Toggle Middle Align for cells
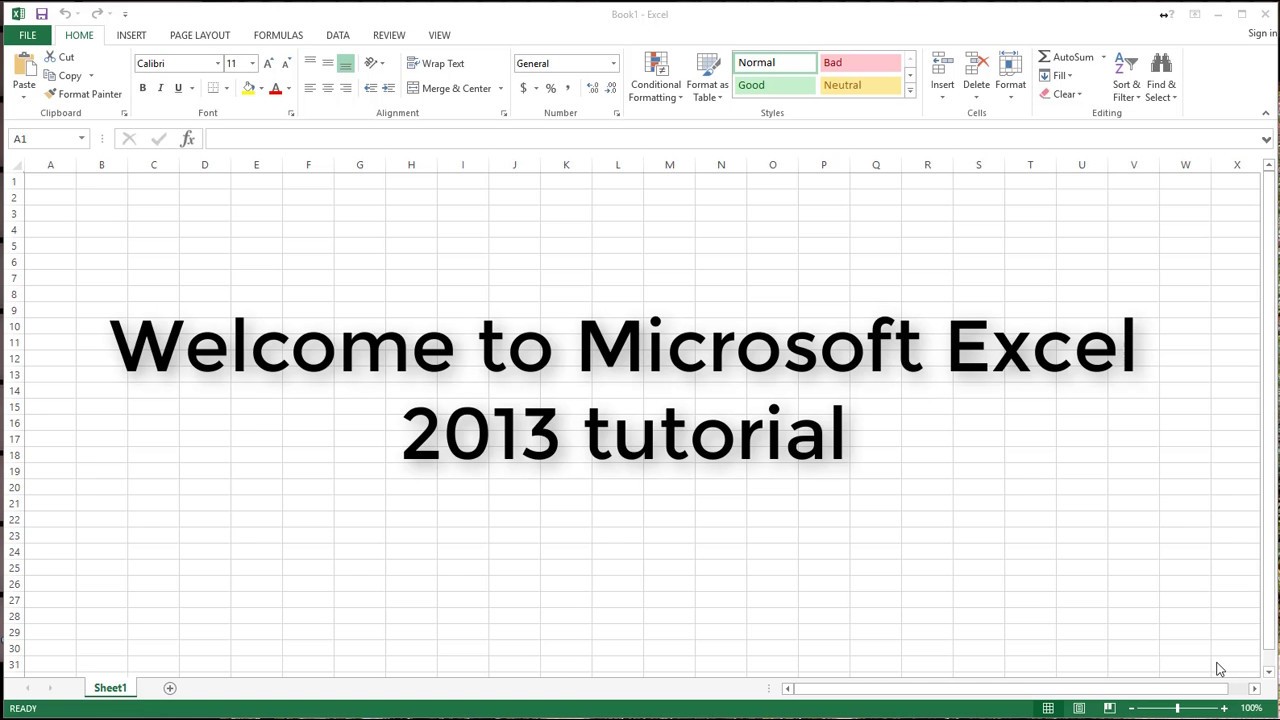Screen dimensions: 1280x720 click(328, 63)
